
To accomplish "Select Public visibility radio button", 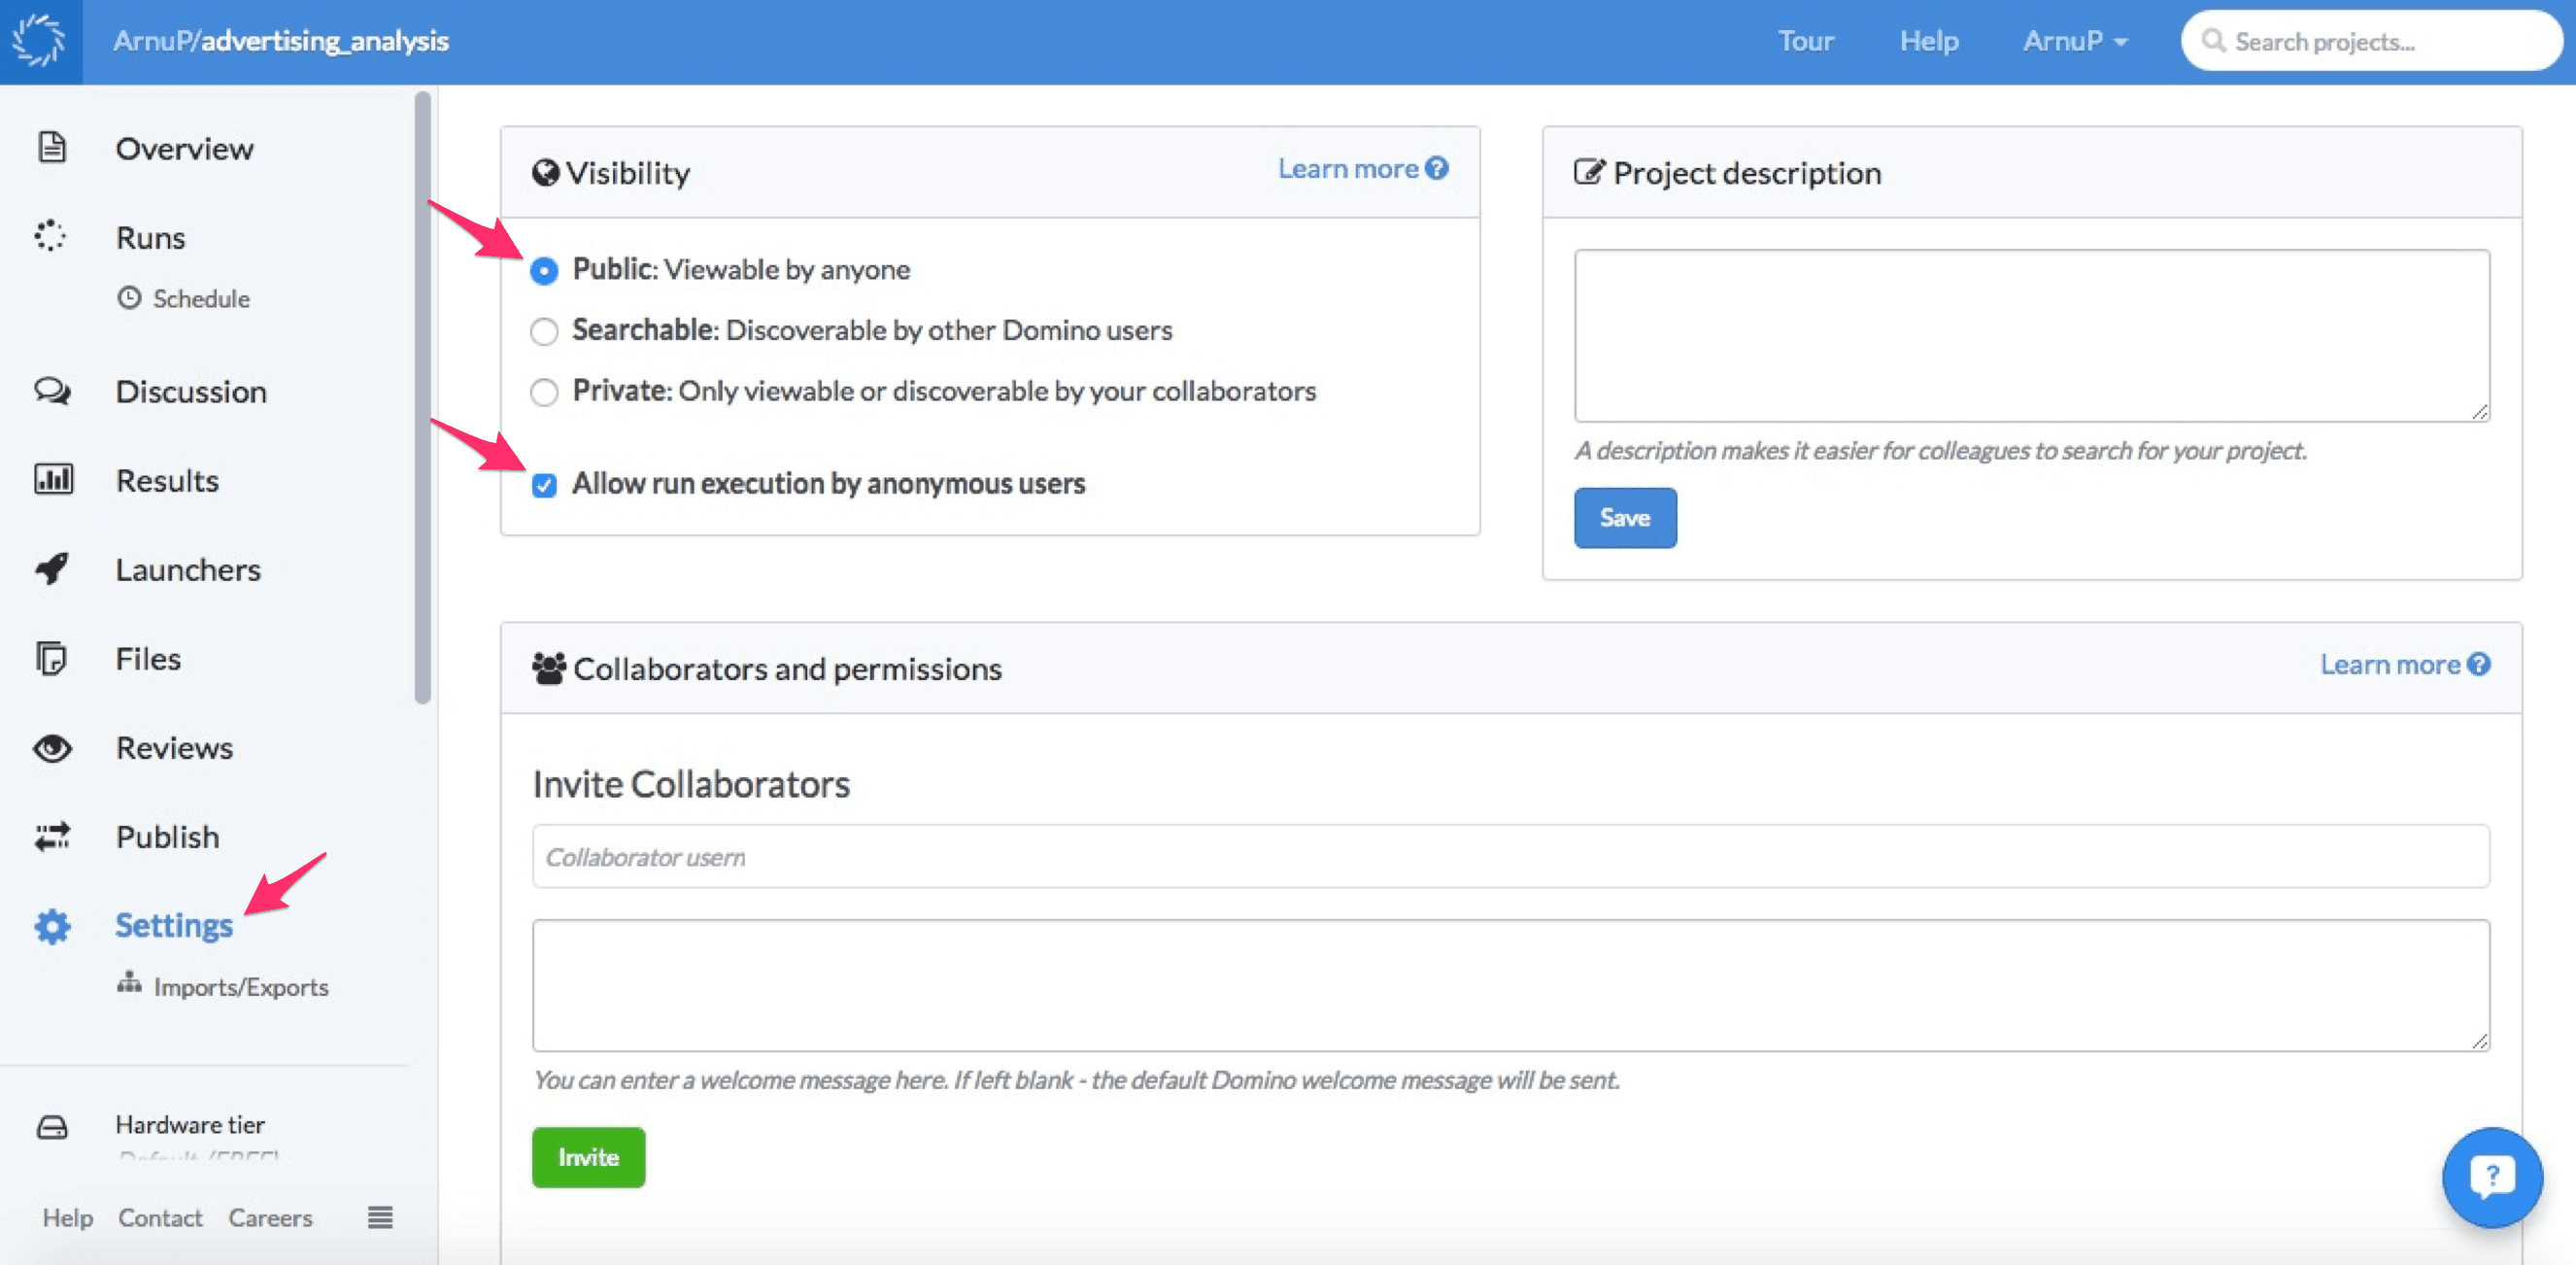I will (x=544, y=271).
